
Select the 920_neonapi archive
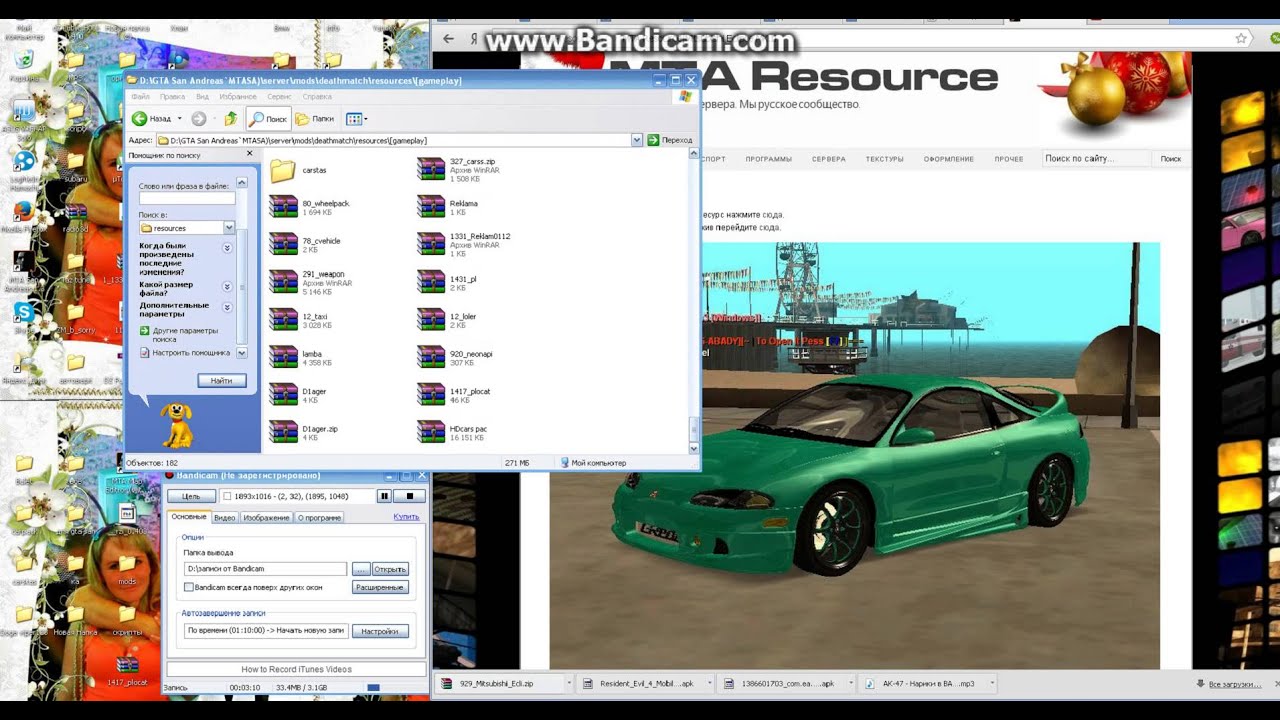(456, 358)
